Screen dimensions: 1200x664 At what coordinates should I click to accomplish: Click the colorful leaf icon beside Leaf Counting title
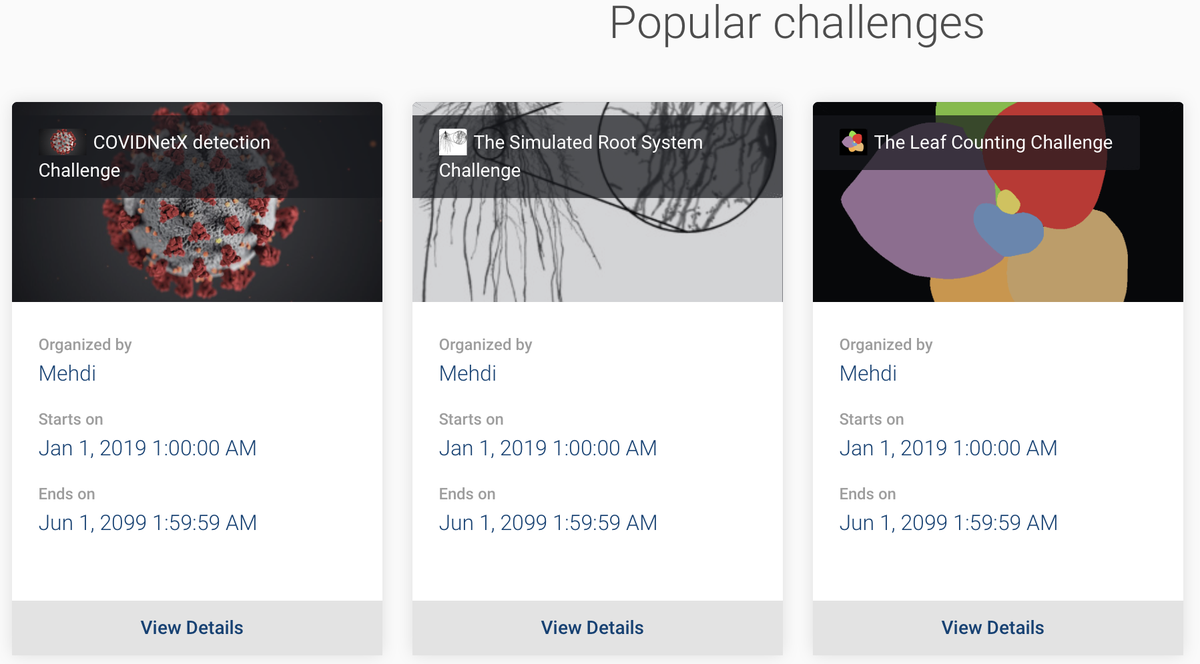coord(853,141)
